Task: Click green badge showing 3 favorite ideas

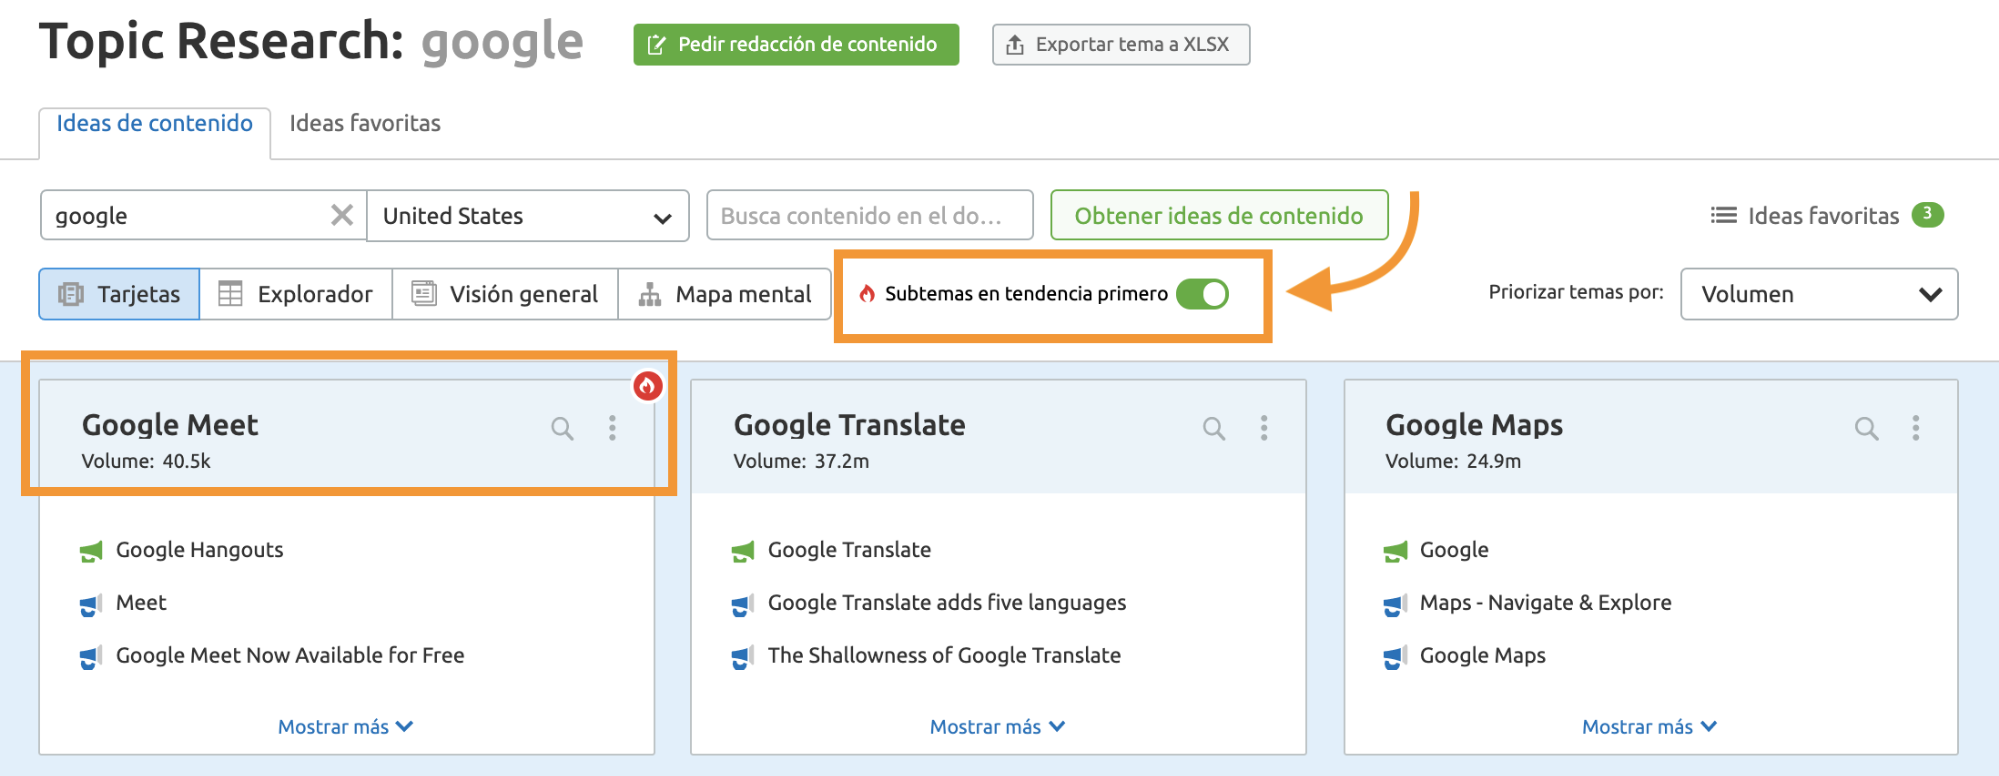Action: pos(1927,214)
